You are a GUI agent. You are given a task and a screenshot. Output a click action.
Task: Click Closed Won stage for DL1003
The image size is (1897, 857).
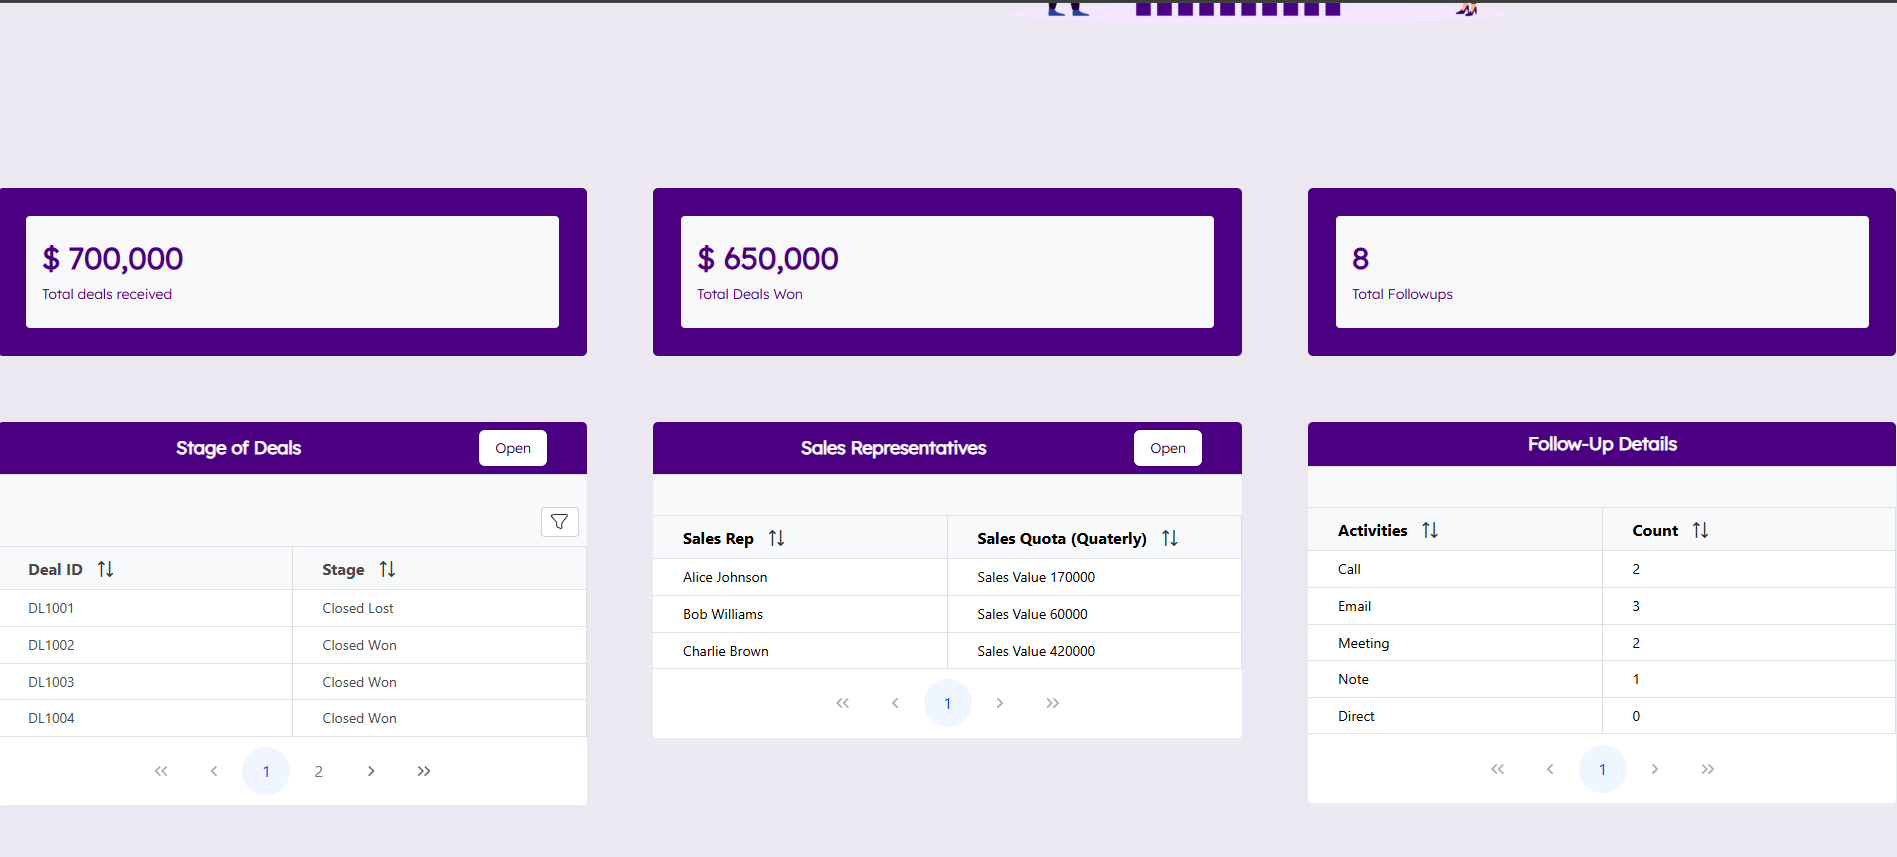[440, 682]
